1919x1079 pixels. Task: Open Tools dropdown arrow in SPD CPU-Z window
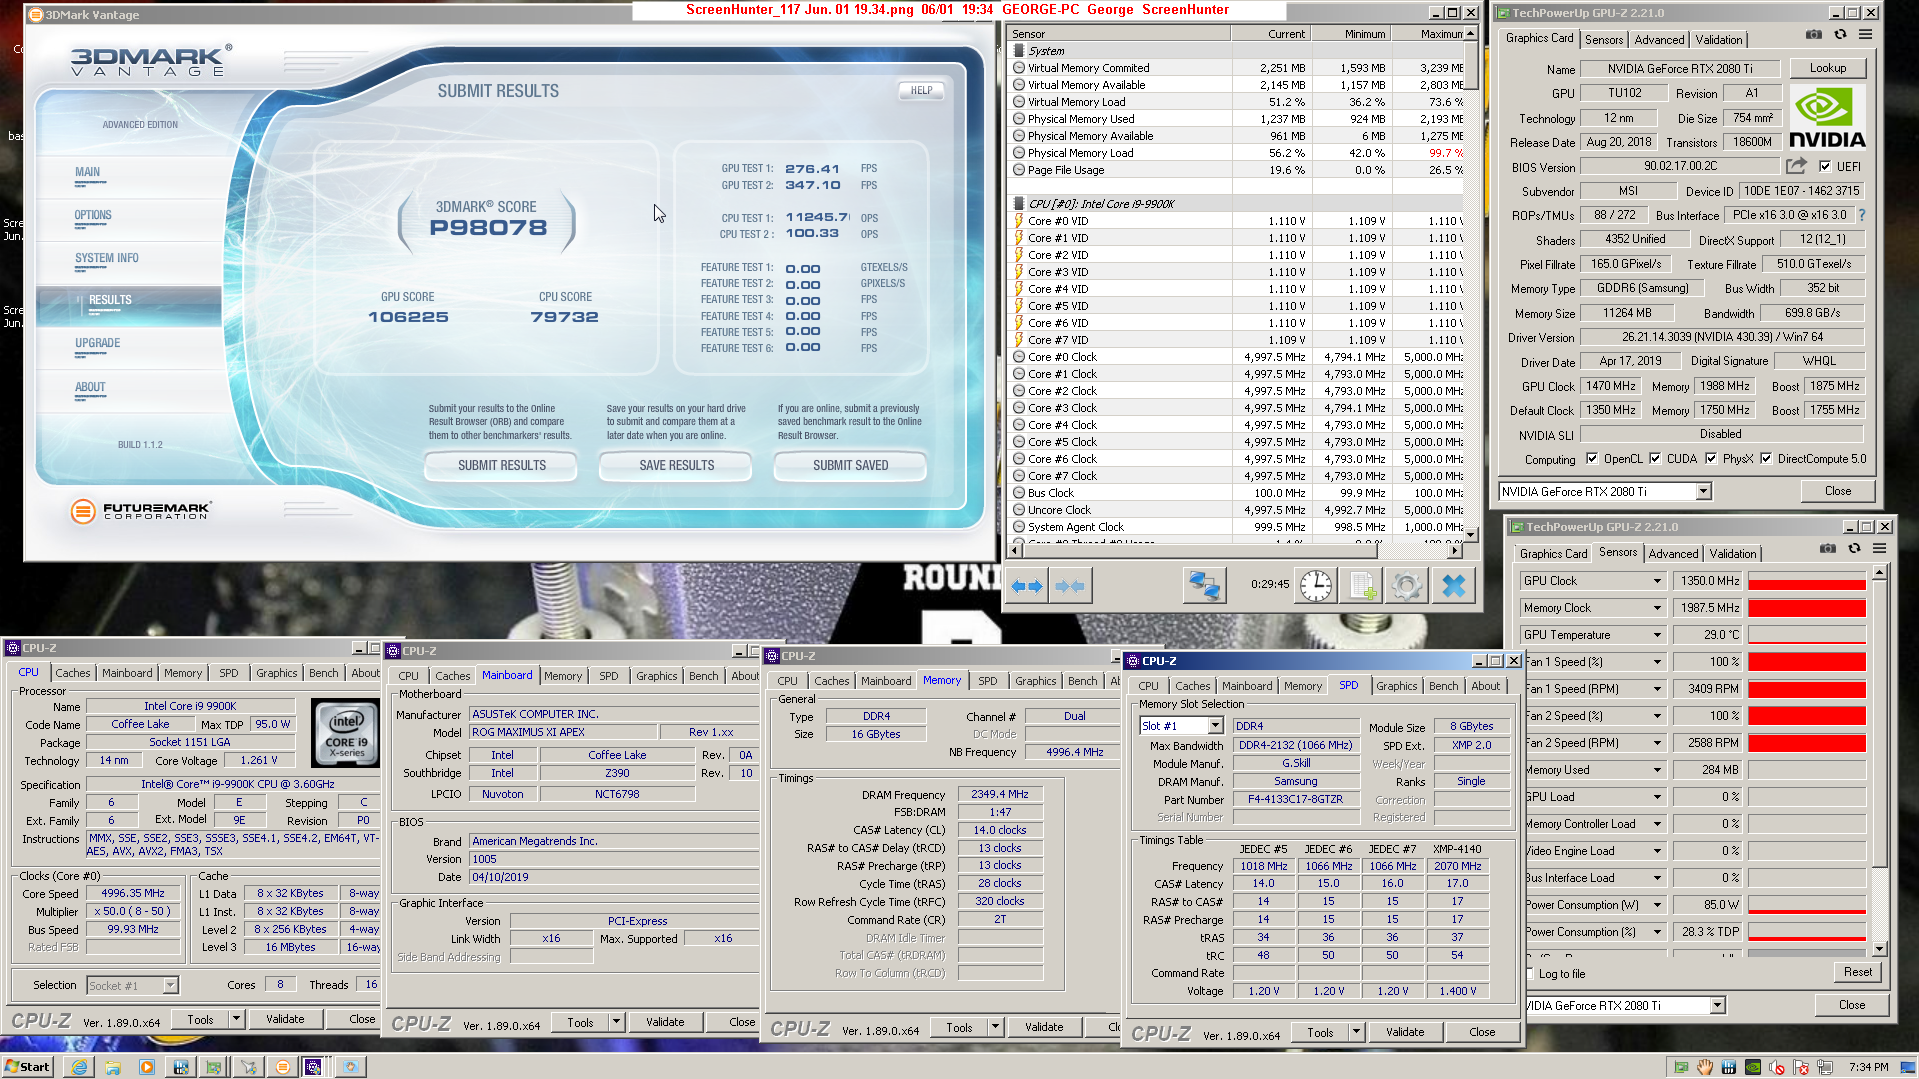coord(1356,1032)
